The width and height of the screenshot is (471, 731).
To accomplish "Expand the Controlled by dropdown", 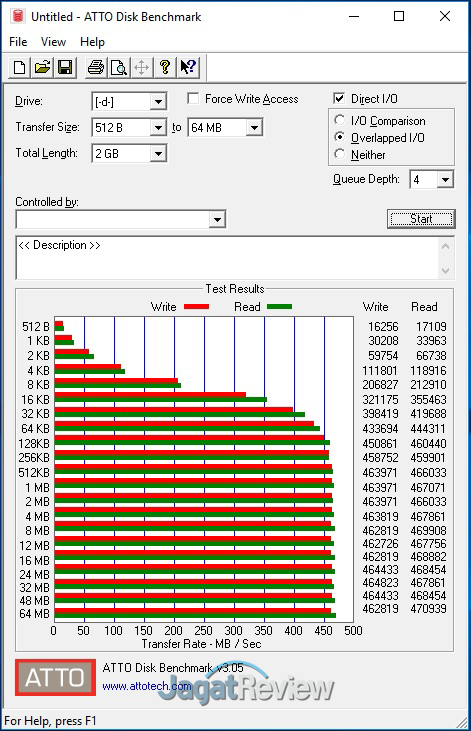I will coord(217,219).
